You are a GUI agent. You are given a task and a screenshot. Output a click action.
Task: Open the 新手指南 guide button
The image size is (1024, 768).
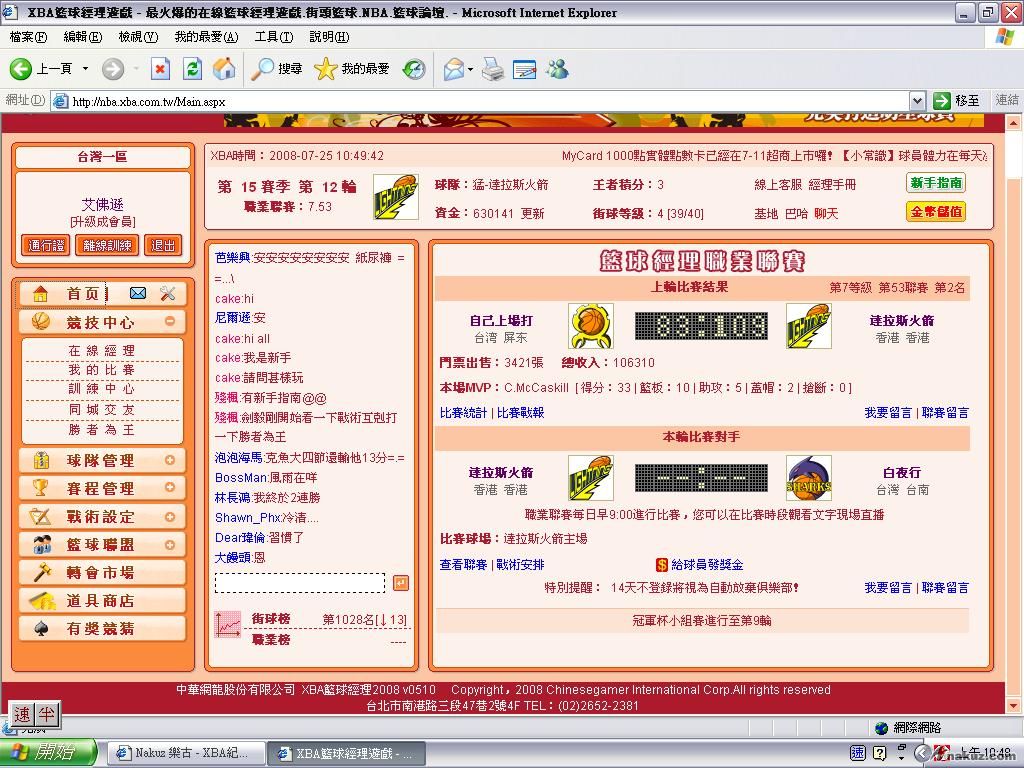[x=936, y=184]
